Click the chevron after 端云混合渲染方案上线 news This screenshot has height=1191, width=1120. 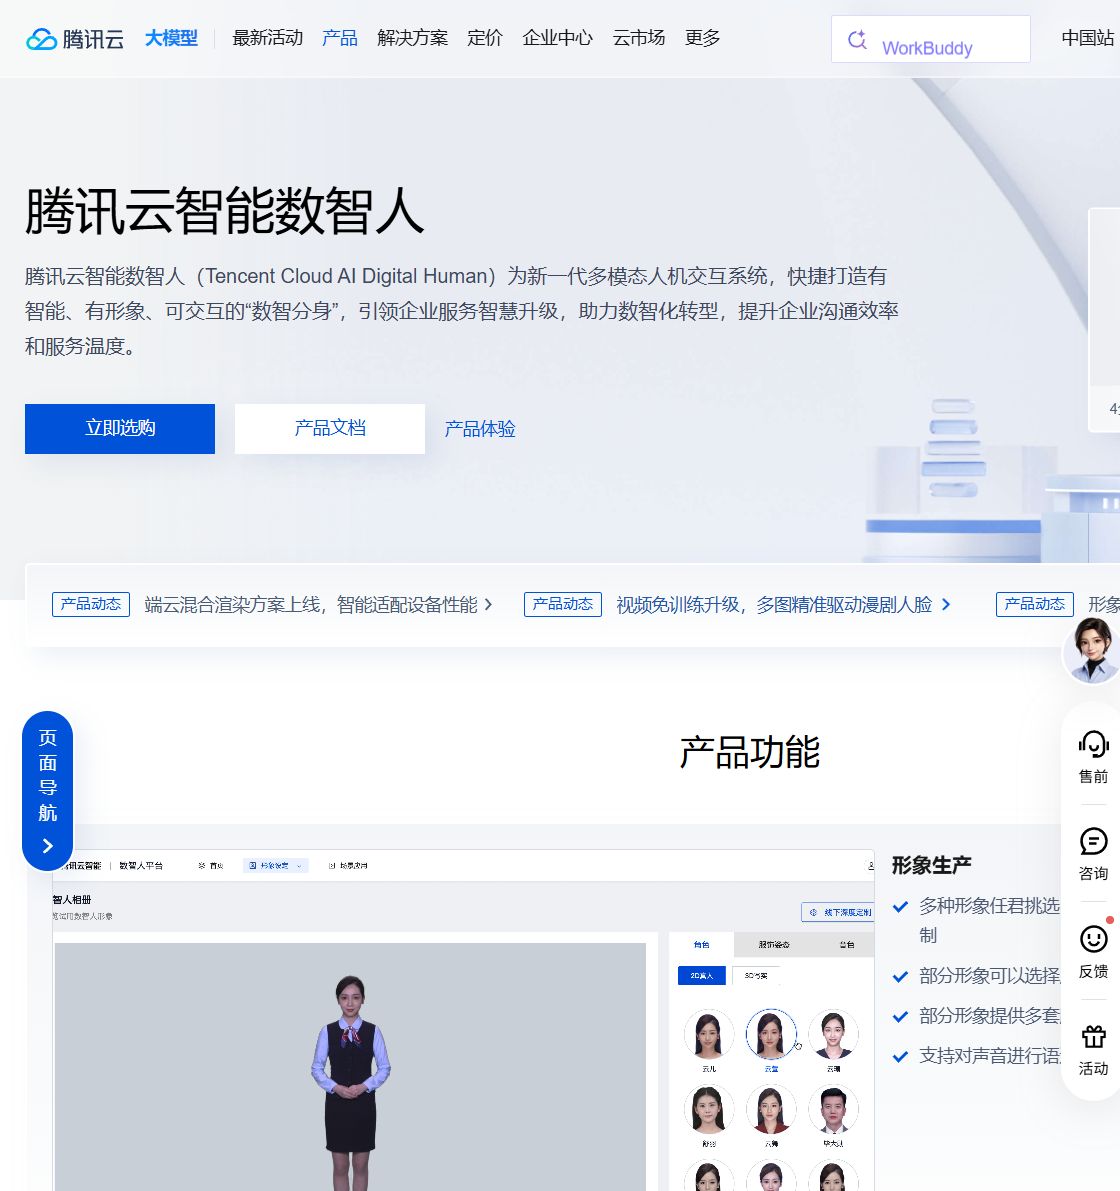[x=488, y=605]
